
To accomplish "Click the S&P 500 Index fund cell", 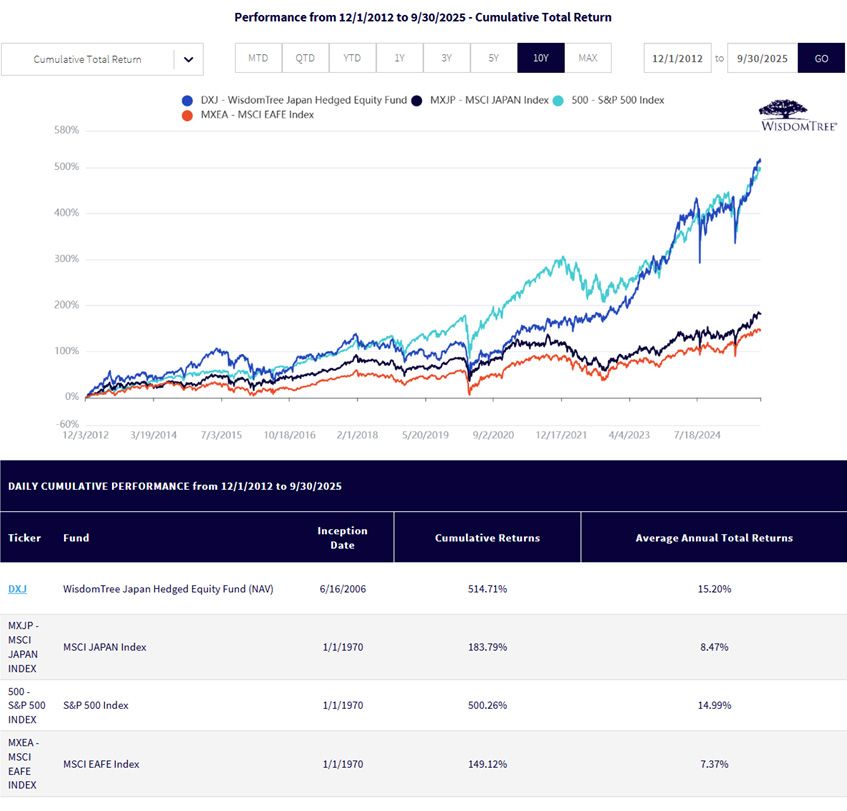I will click(96, 705).
